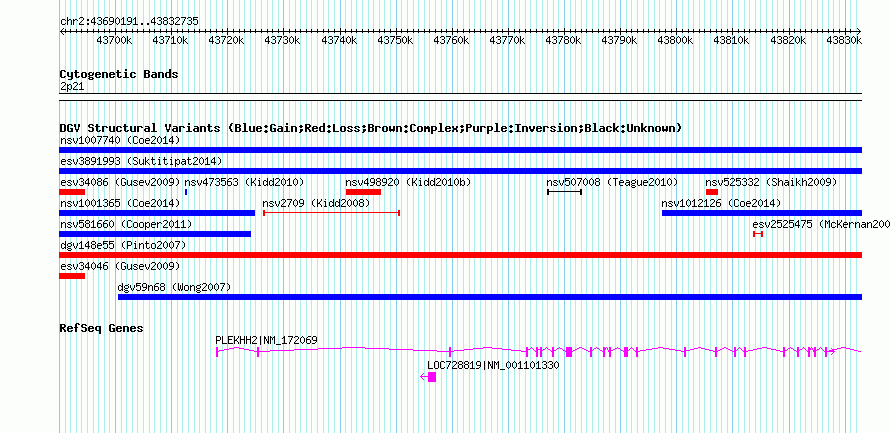Click the red bar under nsv525332
Screen dimensions: 890x433
click(x=712, y=192)
